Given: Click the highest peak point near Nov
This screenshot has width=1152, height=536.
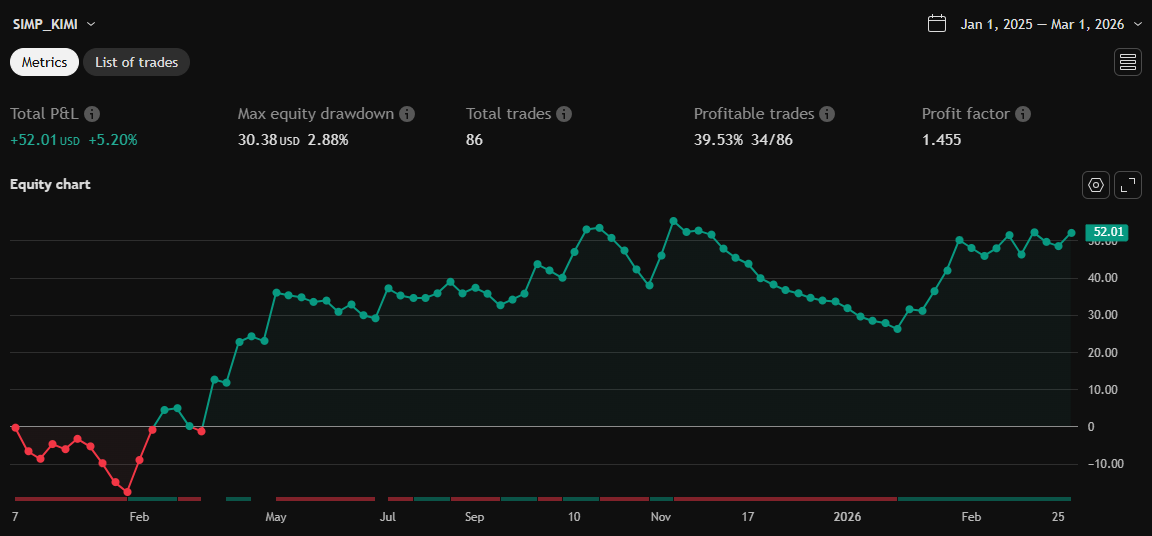Looking at the screenshot, I should [x=673, y=221].
